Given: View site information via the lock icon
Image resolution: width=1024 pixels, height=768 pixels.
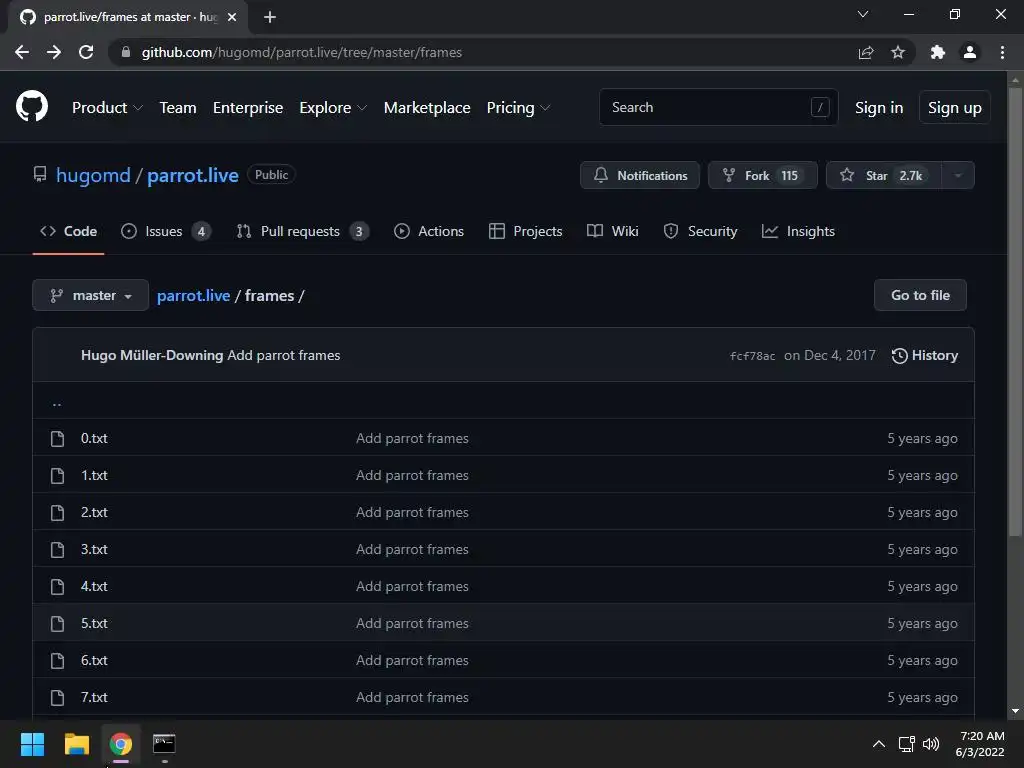Looking at the screenshot, I should point(126,52).
